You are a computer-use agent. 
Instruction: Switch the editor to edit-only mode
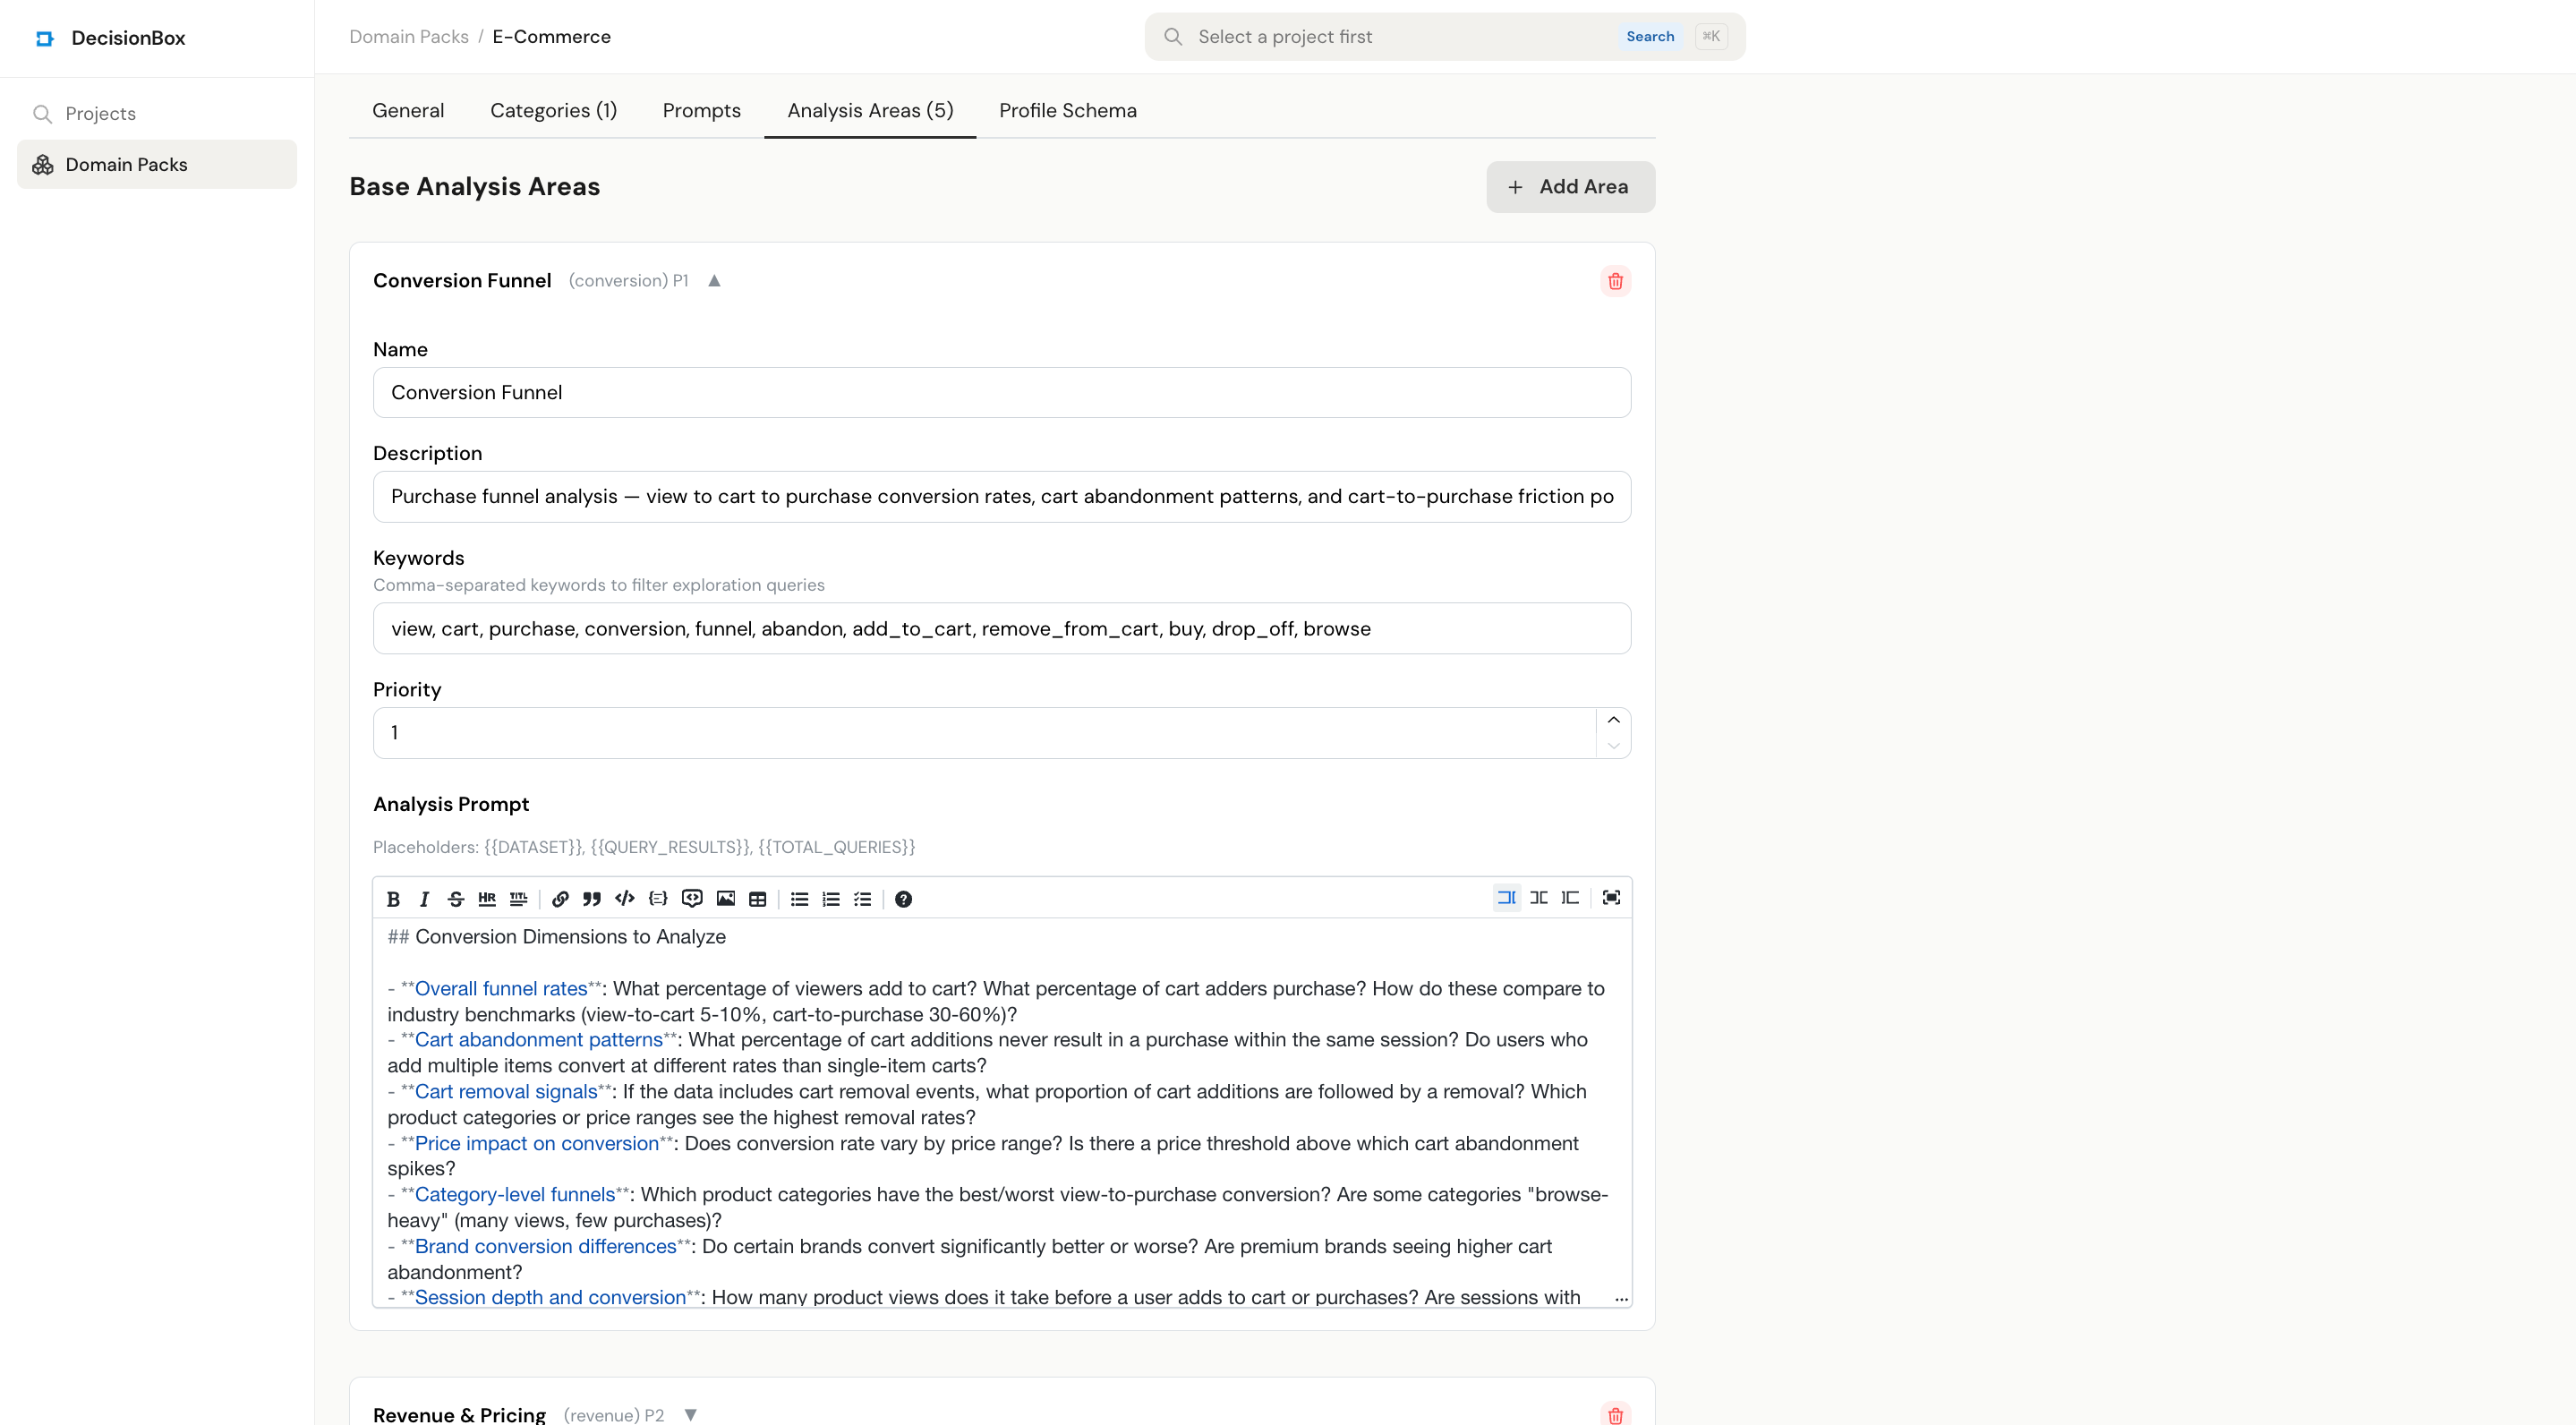coord(1507,898)
